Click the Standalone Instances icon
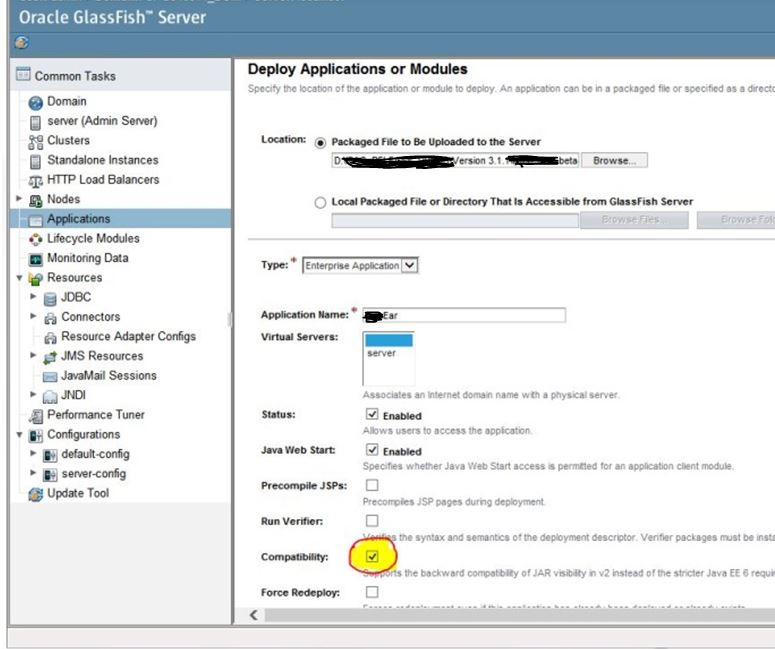Viewport: 775px width, 649px height. [x=36, y=161]
